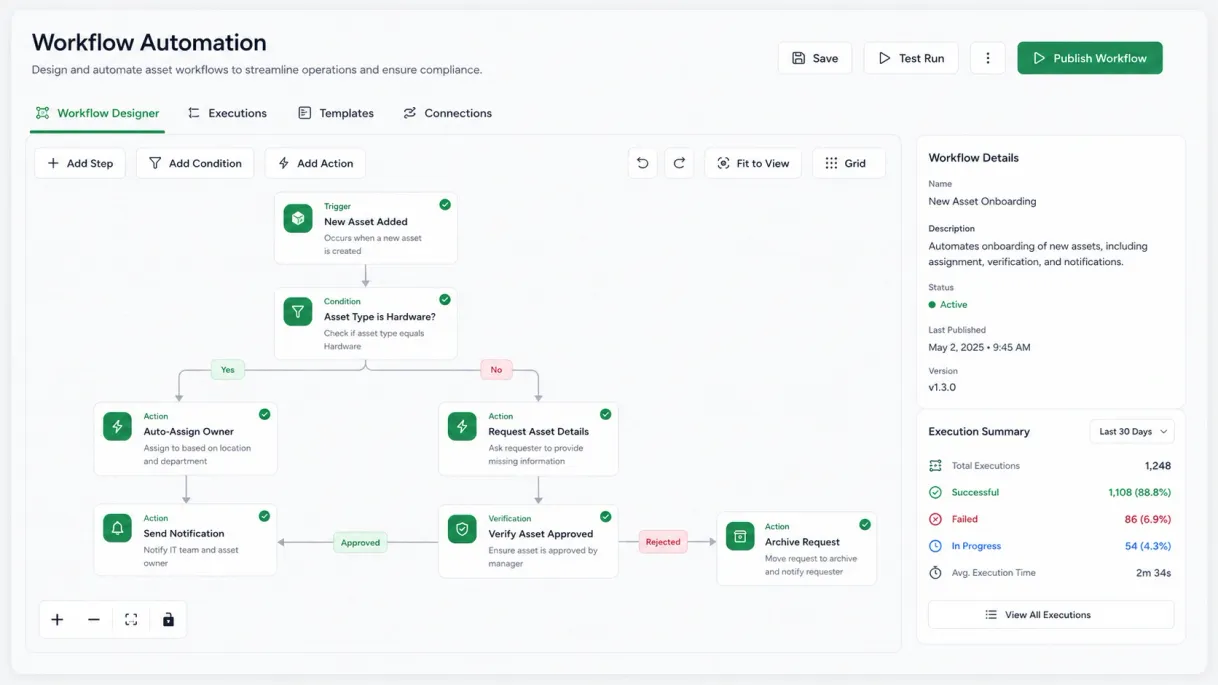Click Publish Workflow button

point(1090,58)
